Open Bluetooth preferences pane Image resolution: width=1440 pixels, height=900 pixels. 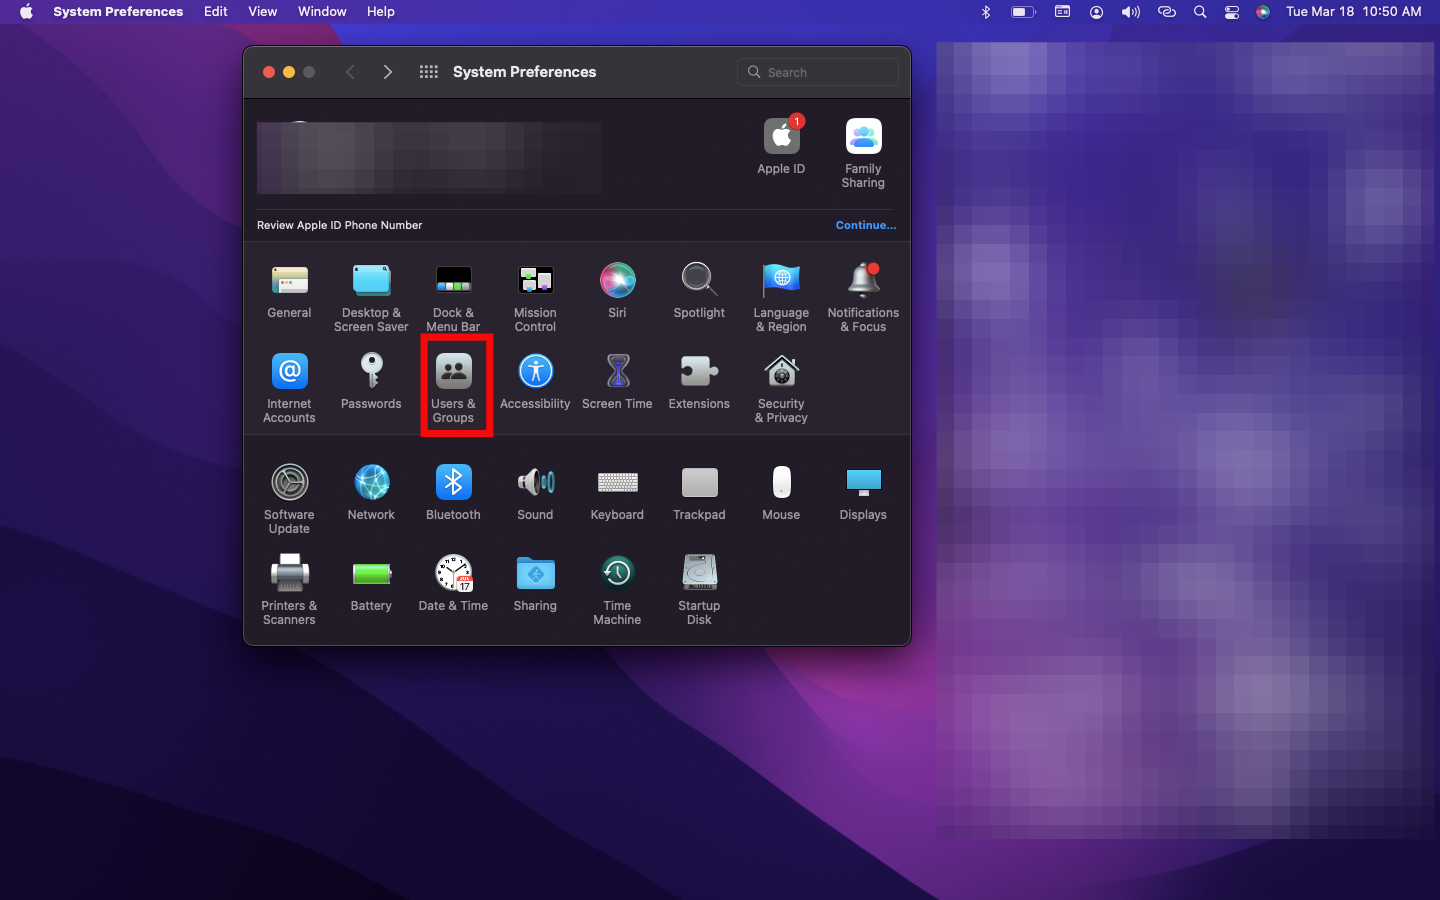[453, 493]
